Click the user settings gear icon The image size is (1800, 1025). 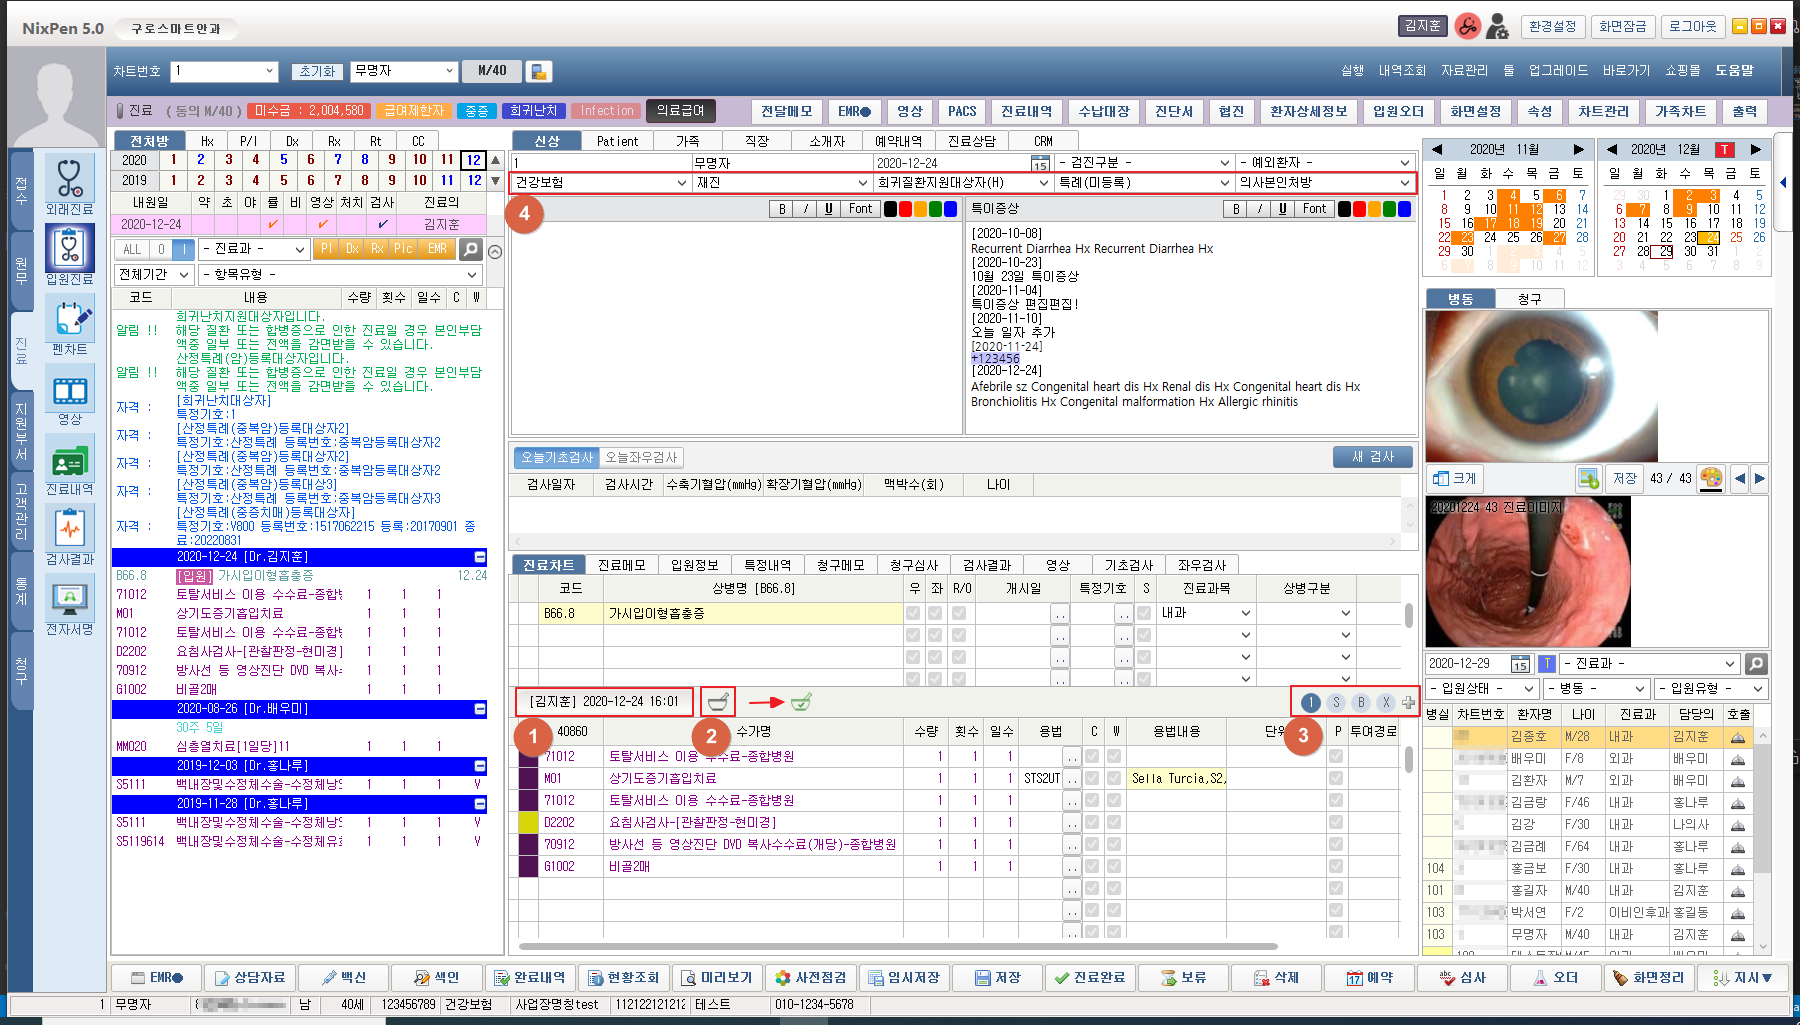[x=1497, y=26]
